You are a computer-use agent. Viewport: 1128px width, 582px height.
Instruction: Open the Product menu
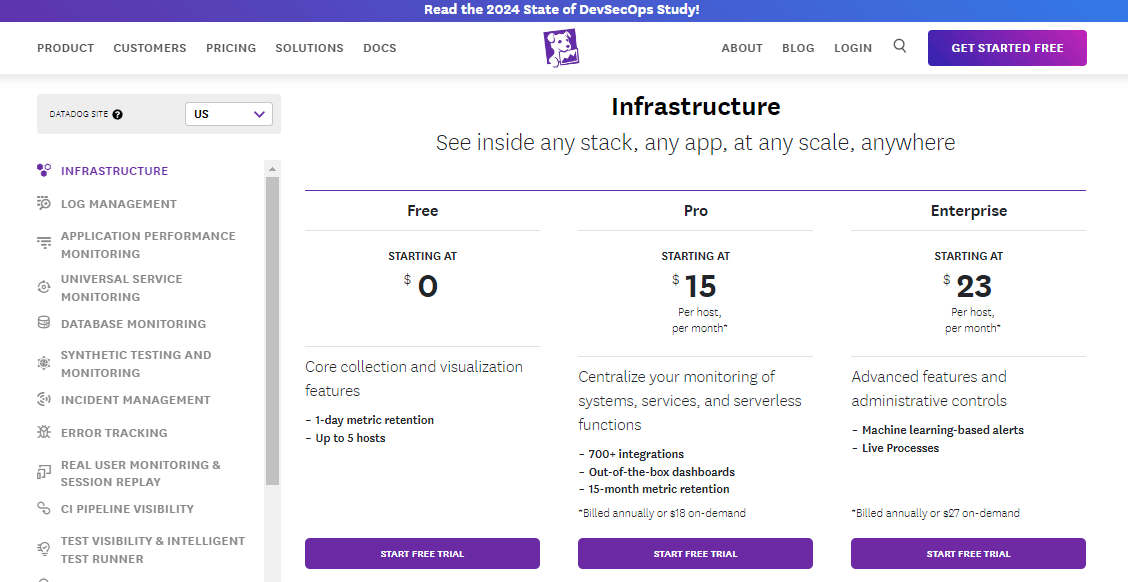click(65, 48)
